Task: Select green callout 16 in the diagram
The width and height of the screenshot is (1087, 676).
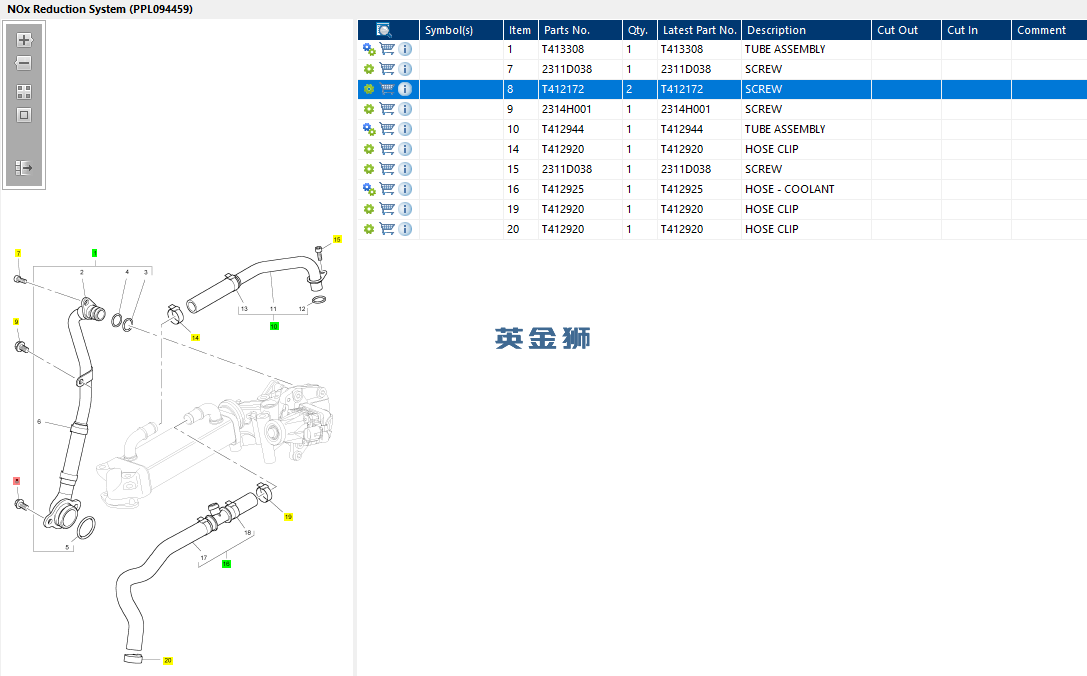Action: pyautogui.click(x=226, y=564)
